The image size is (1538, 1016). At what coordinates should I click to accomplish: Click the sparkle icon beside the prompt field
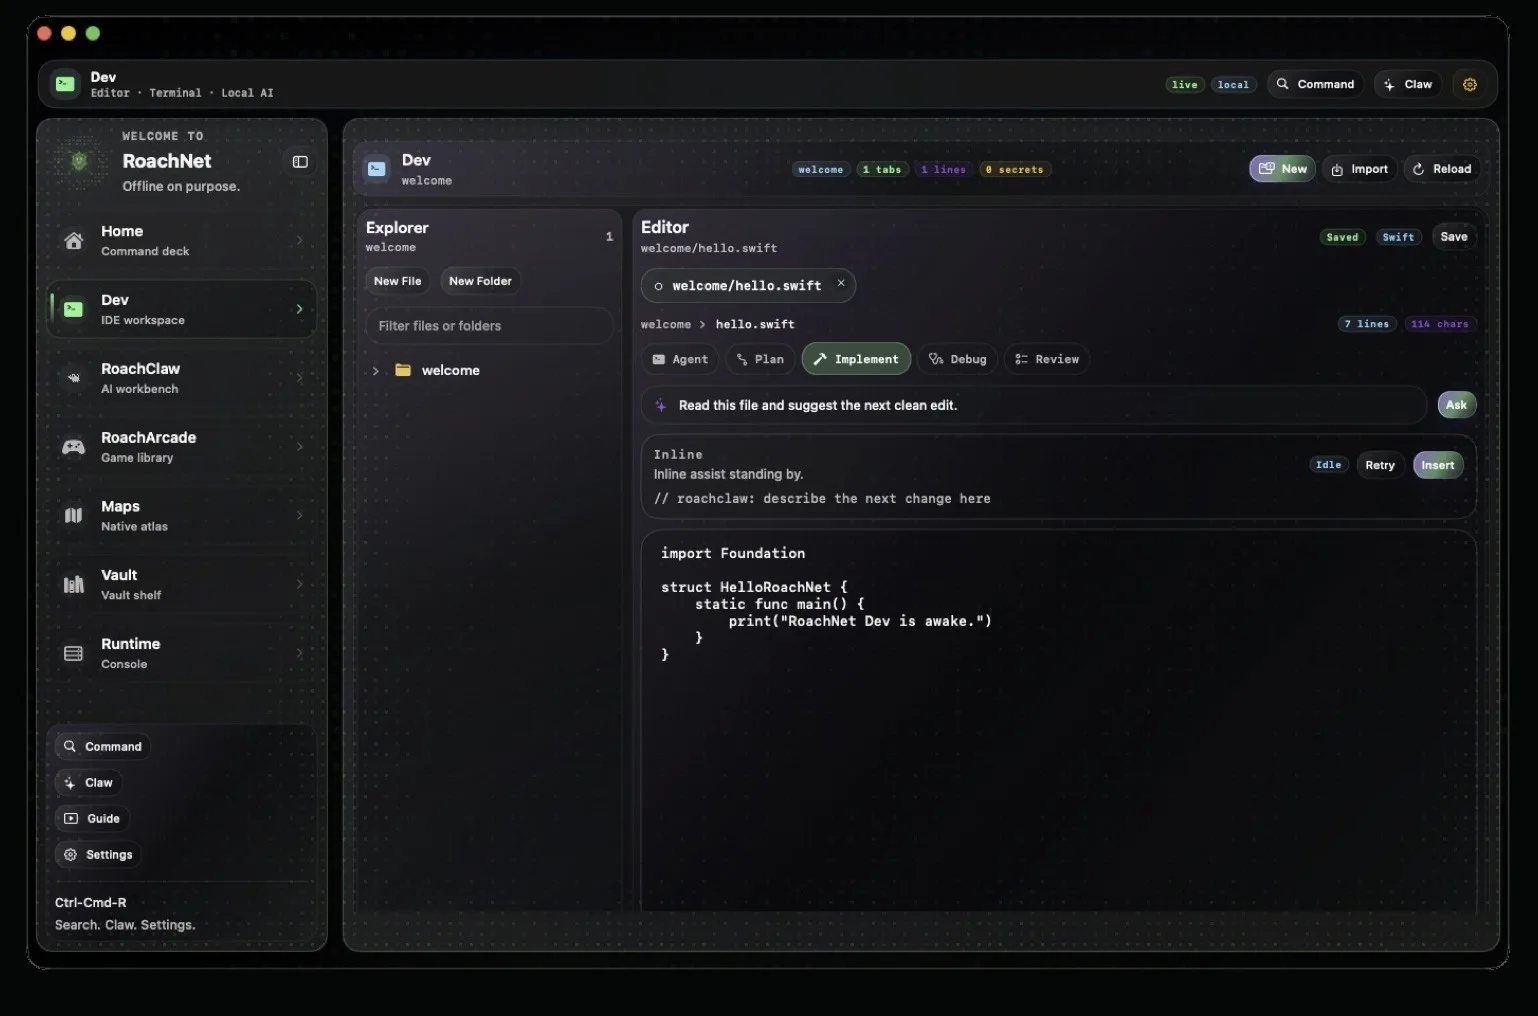point(661,405)
